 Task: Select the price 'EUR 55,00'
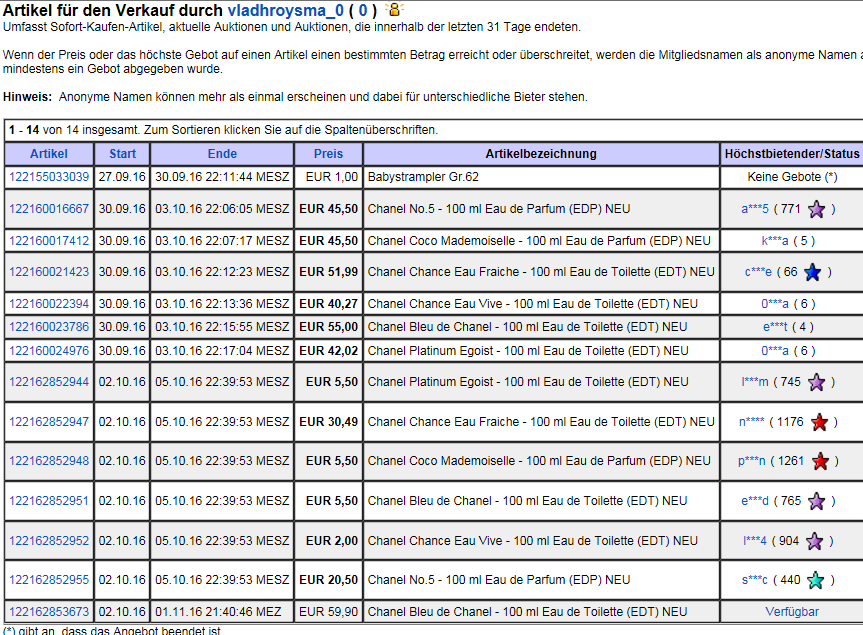click(329, 327)
